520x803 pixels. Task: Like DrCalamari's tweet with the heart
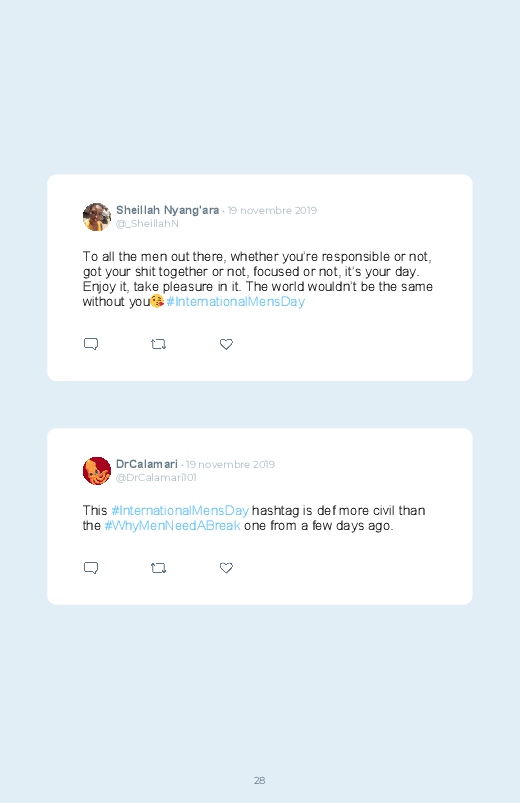coord(226,568)
